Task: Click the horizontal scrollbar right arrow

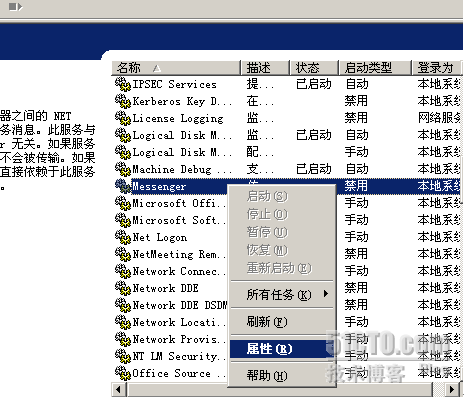Action: 452,389
